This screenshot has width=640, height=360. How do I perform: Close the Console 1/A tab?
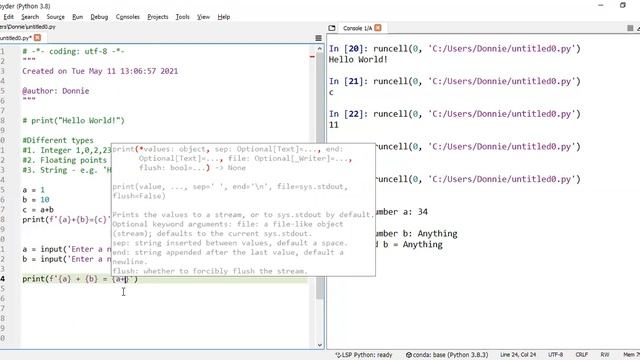coord(378,28)
